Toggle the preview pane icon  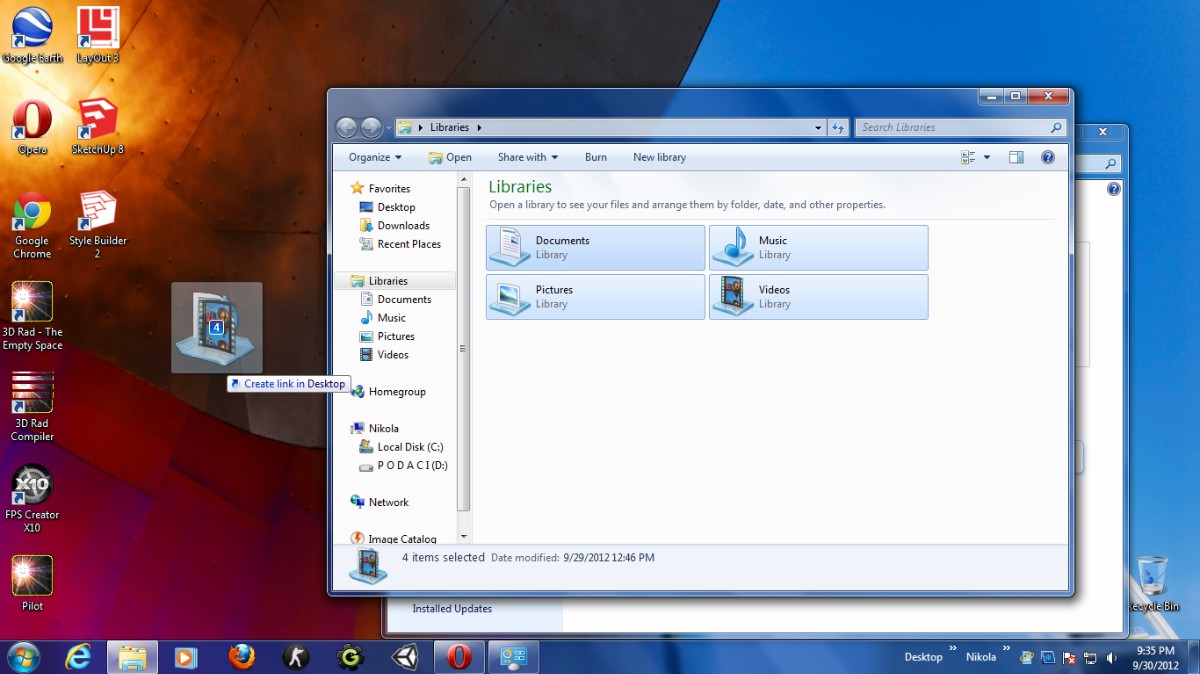click(1016, 157)
